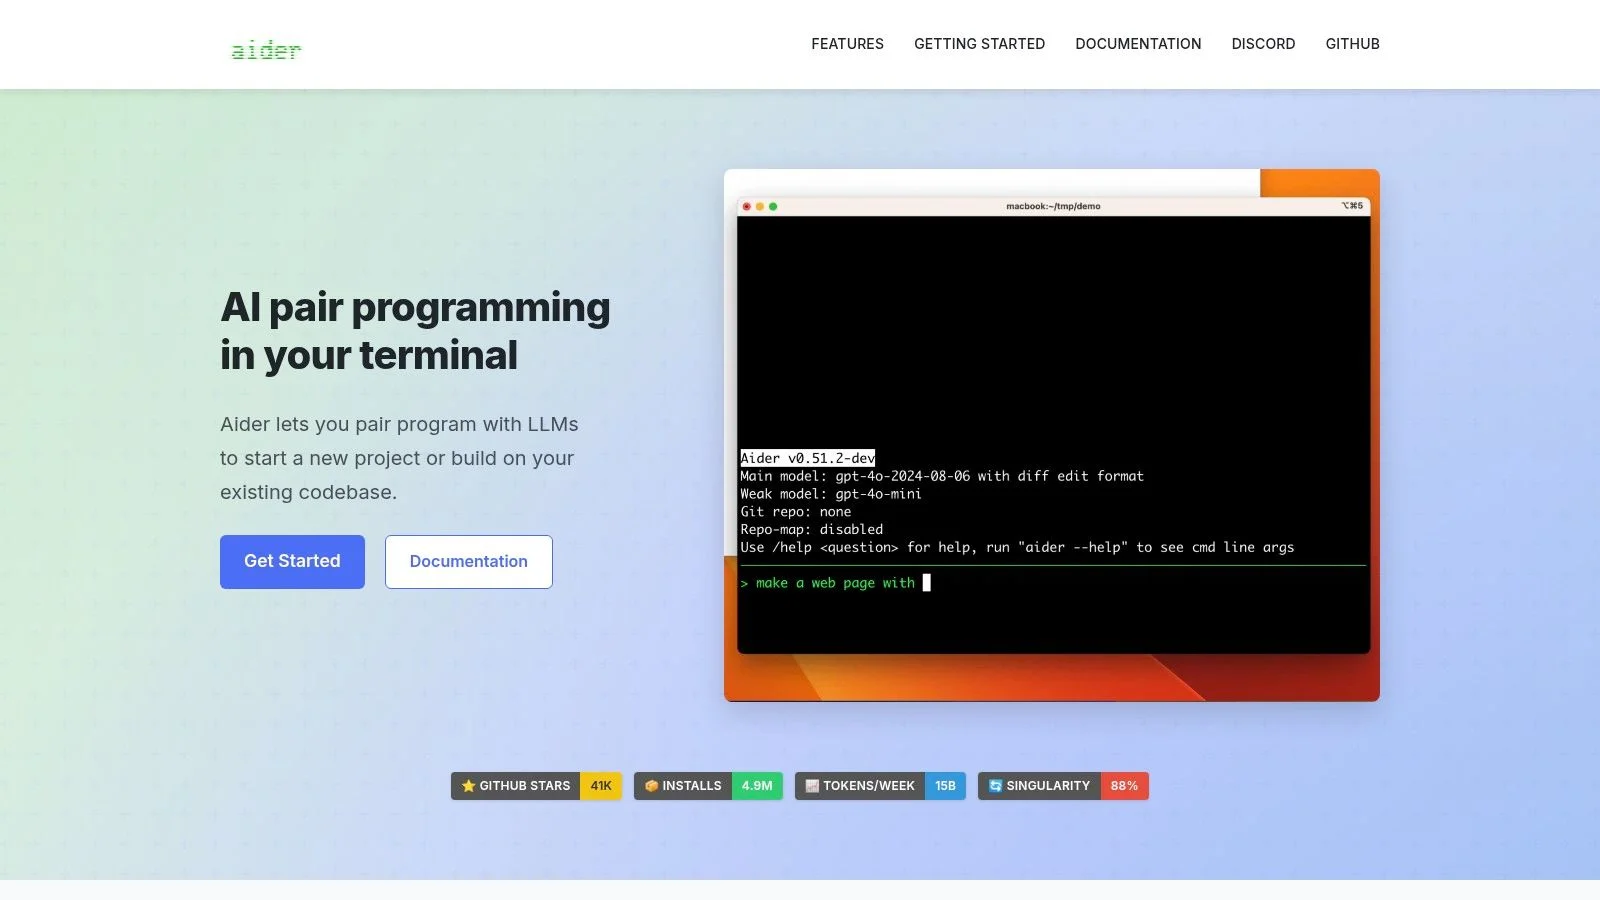Open Getting Started in navigation
The width and height of the screenshot is (1600, 900).
pyautogui.click(x=979, y=44)
